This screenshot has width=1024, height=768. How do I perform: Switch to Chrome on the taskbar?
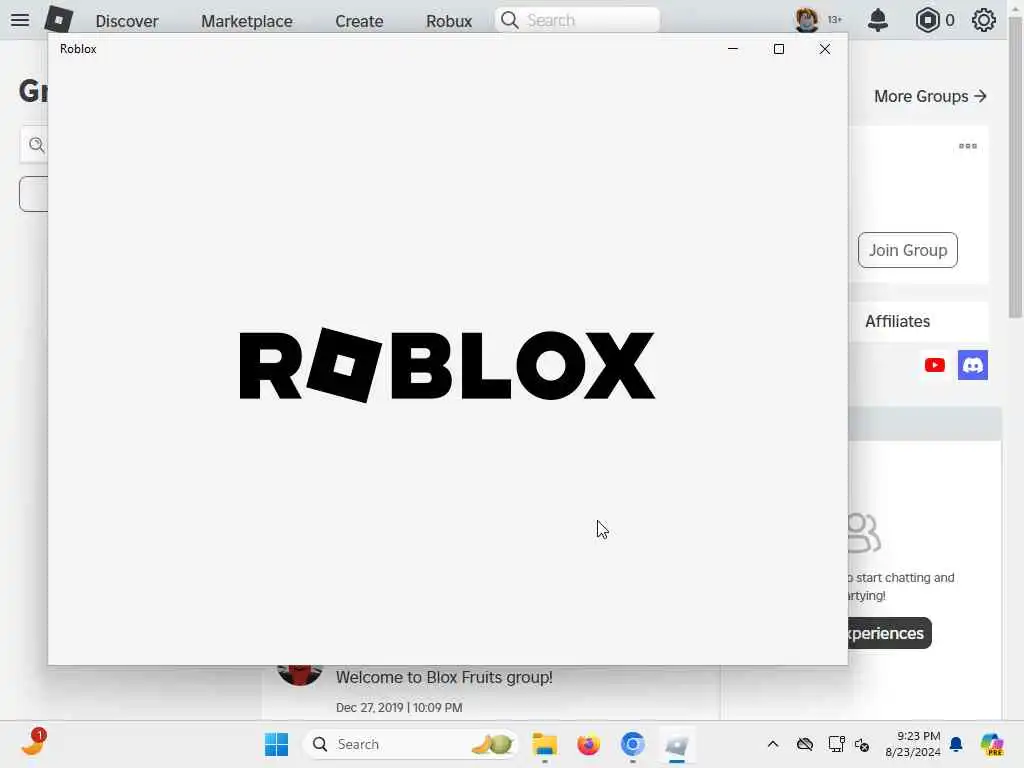coord(633,744)
